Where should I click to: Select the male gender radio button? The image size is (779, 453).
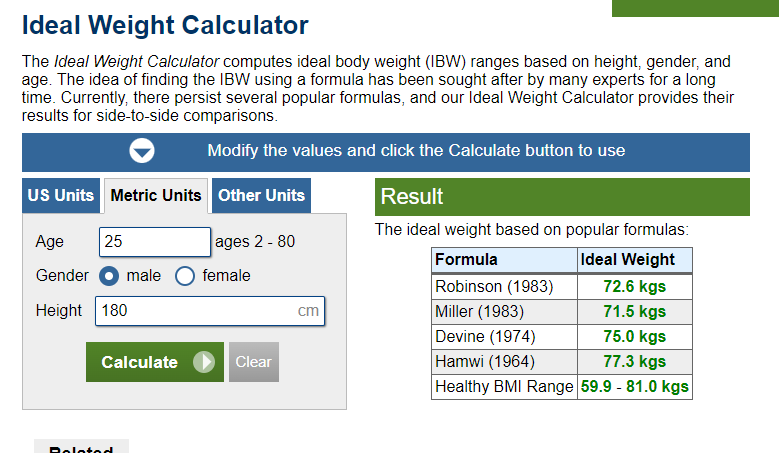coord(109,276)
